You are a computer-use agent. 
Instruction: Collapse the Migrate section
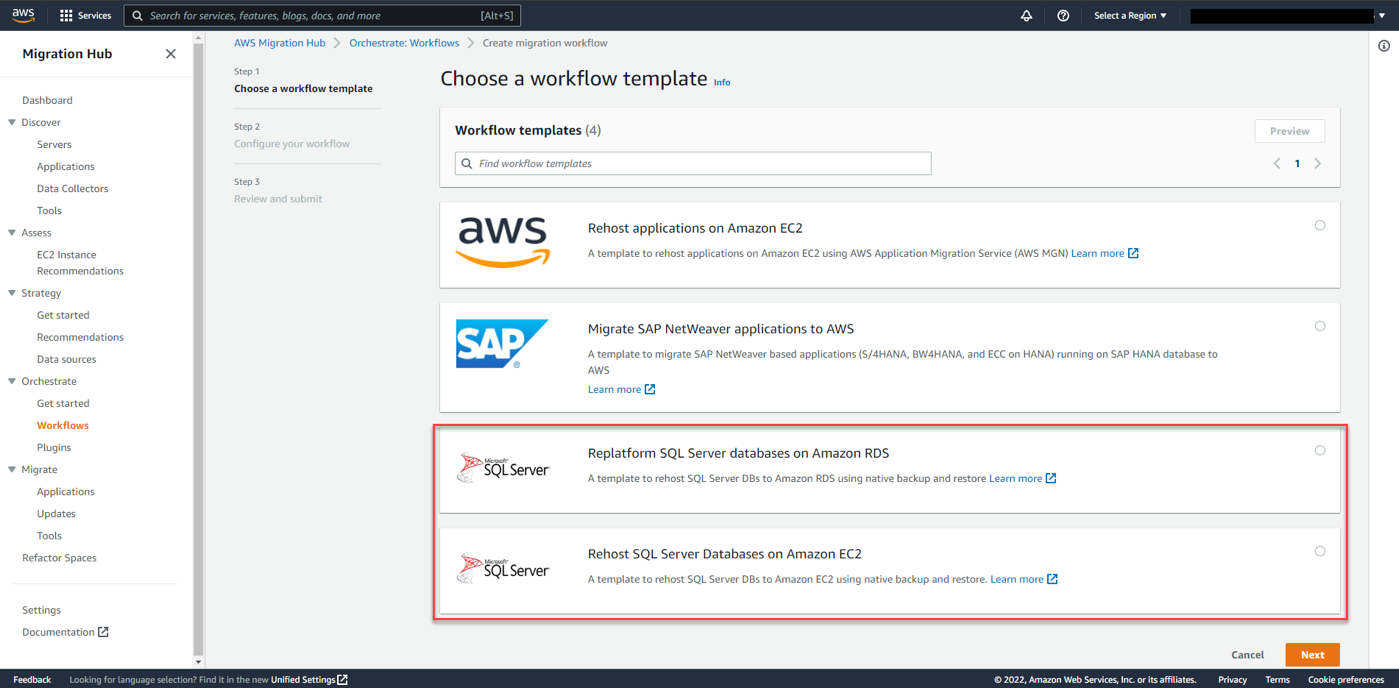pos(12,469)
